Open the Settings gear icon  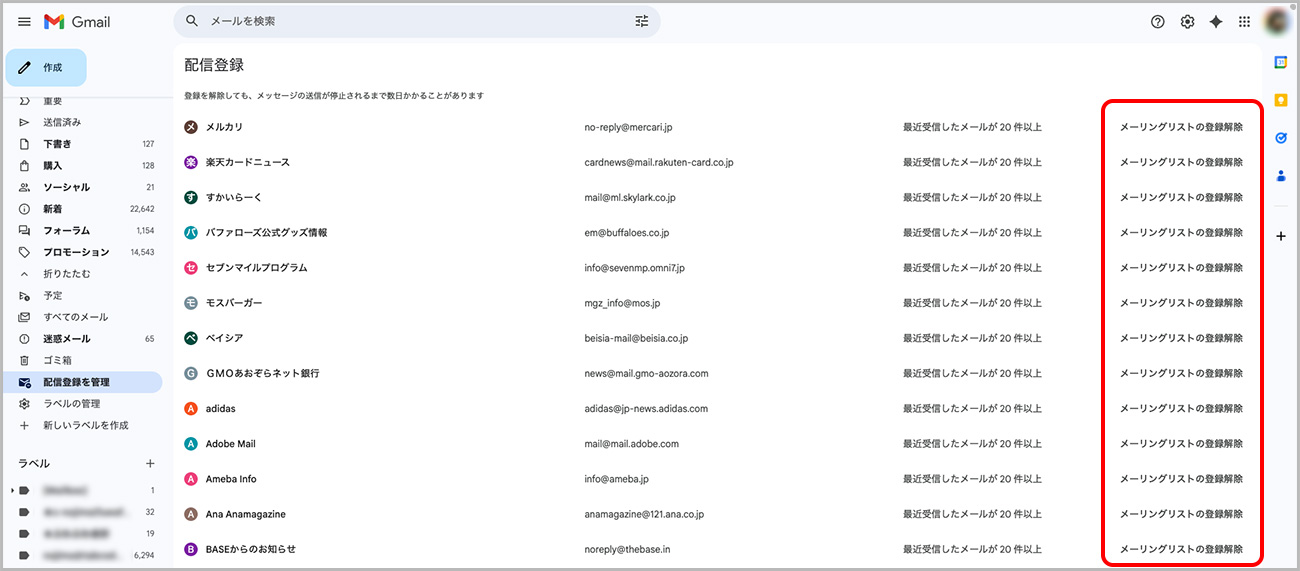pyautogui.click(x=1187, y=22)
